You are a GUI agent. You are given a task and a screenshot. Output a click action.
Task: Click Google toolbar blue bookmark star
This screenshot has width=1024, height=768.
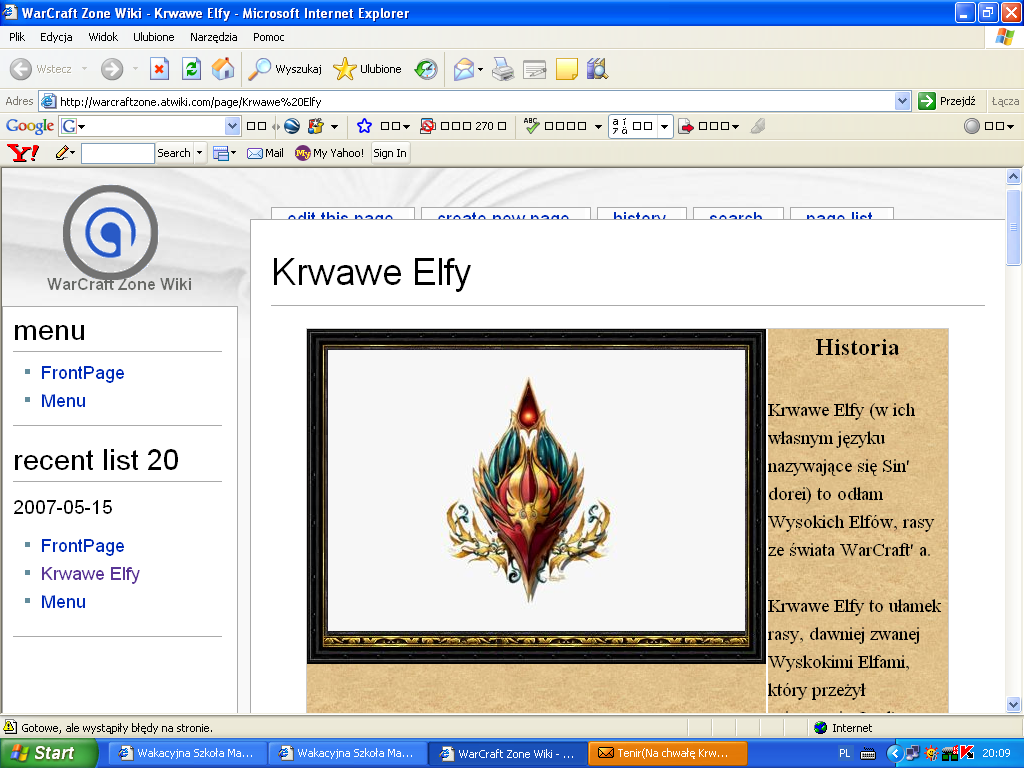coord(364,126)
